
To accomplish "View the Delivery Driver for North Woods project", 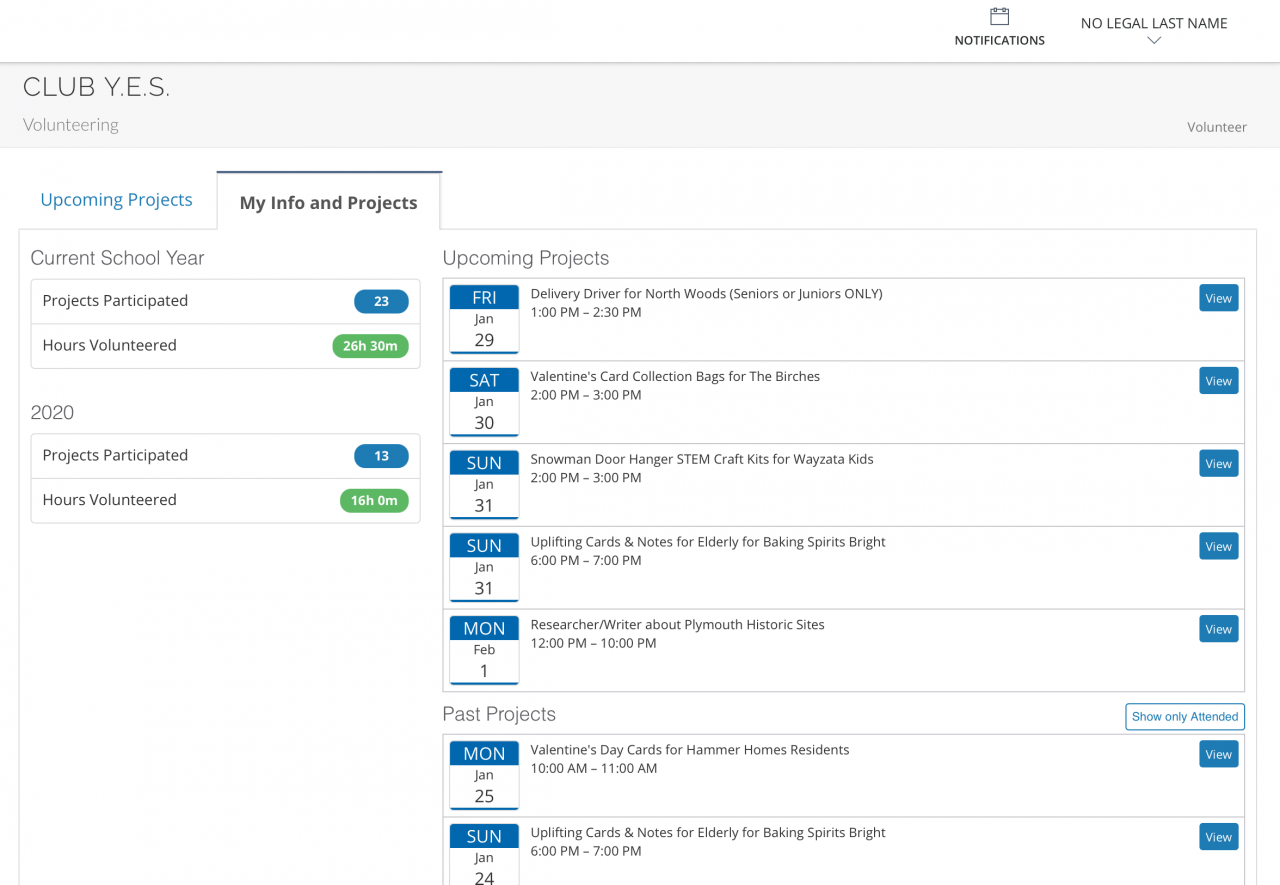I will click(x=1218, y=298).
